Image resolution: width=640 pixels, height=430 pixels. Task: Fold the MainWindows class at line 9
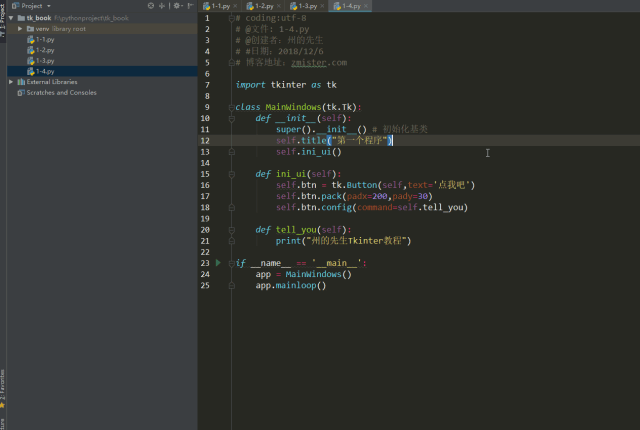231,107
